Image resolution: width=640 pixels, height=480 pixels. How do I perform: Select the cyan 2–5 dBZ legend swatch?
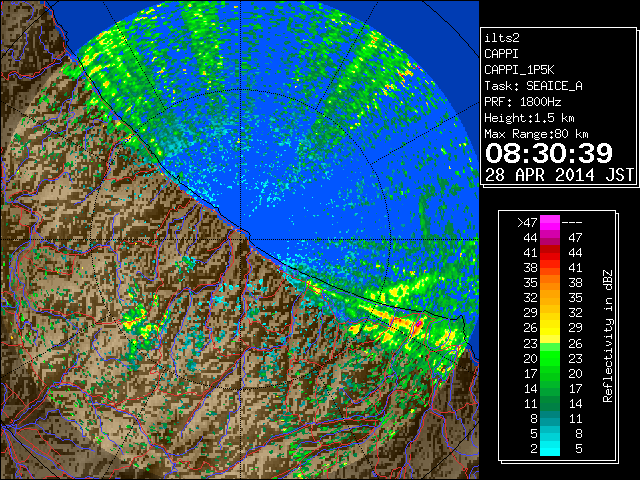point(550,448)
